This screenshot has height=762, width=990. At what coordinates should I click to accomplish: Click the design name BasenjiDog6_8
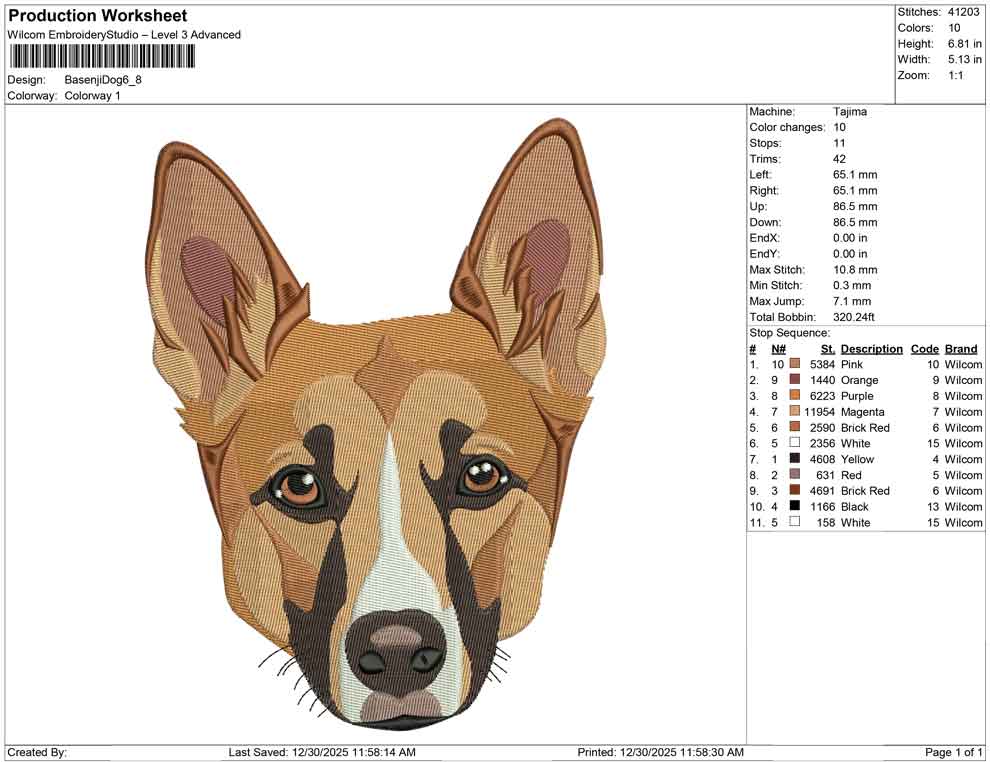[104, 82]
